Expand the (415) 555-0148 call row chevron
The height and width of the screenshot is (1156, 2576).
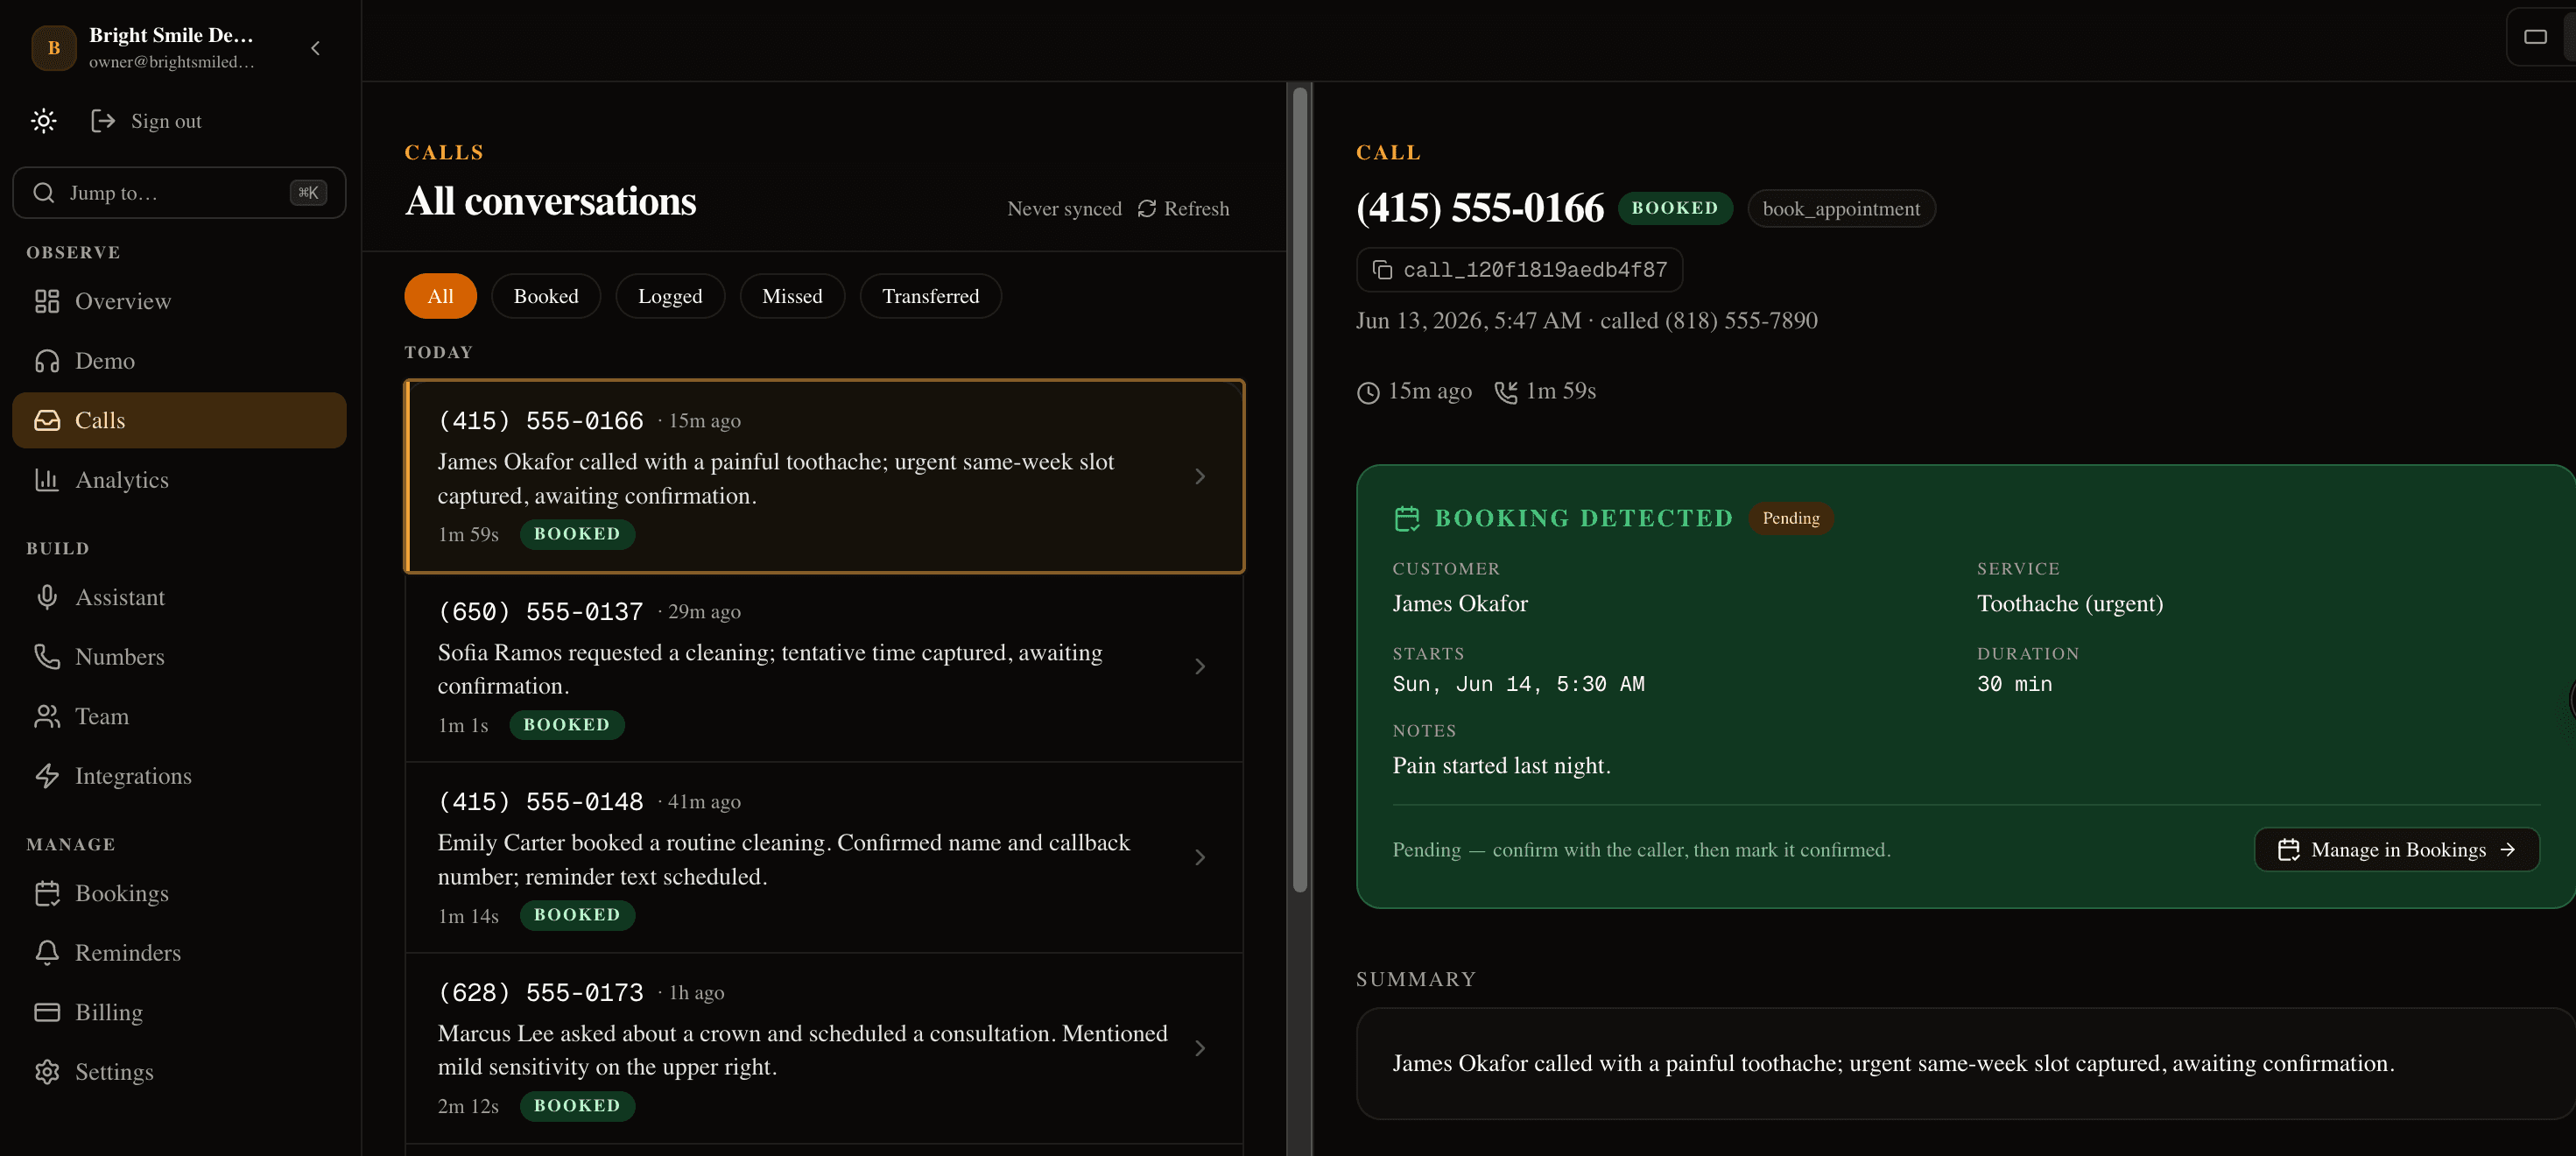[x=1200, y=857]
